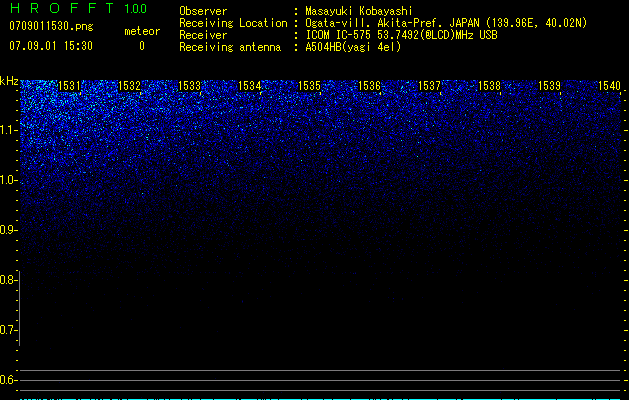Select the A504HB(yagi 4el) antenna text
Screen dimensions: 629x400
353,47
